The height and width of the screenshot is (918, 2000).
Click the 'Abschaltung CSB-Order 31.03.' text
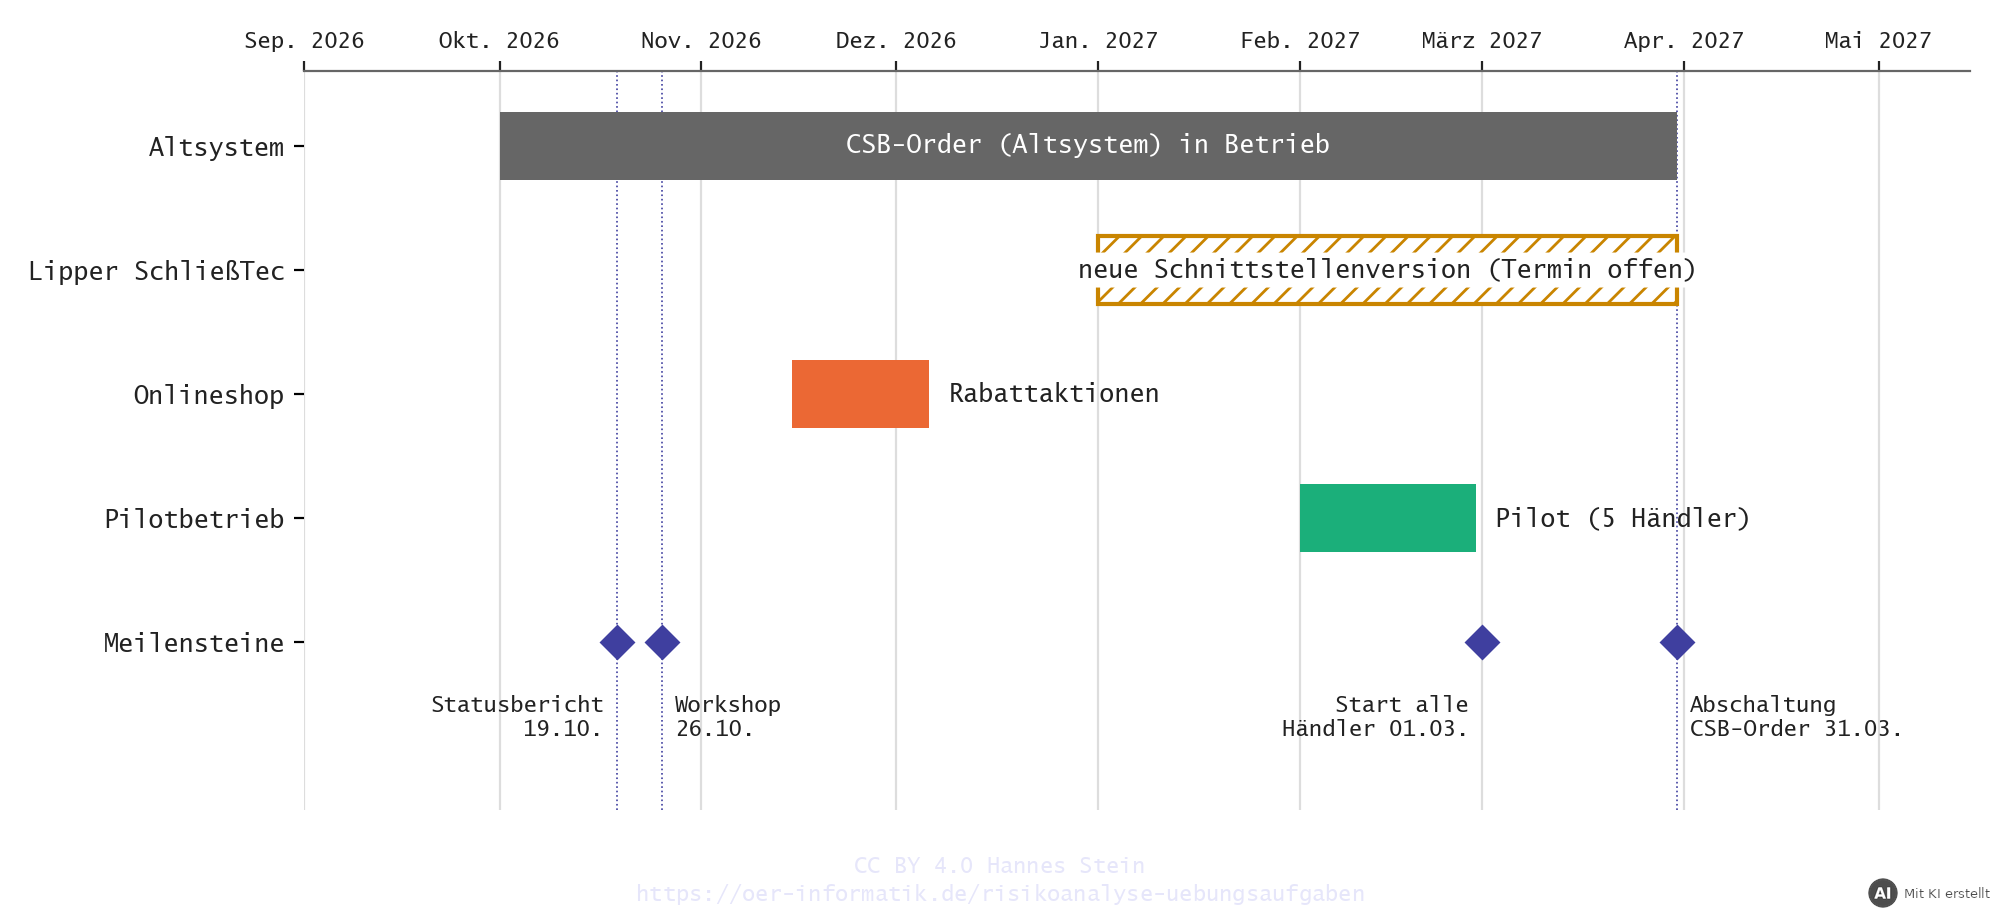(1796, 716)
